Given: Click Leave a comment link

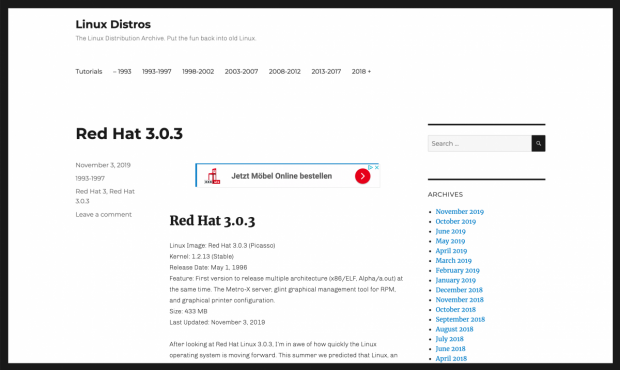Looking at the screenshot, I should click(104, 214).
